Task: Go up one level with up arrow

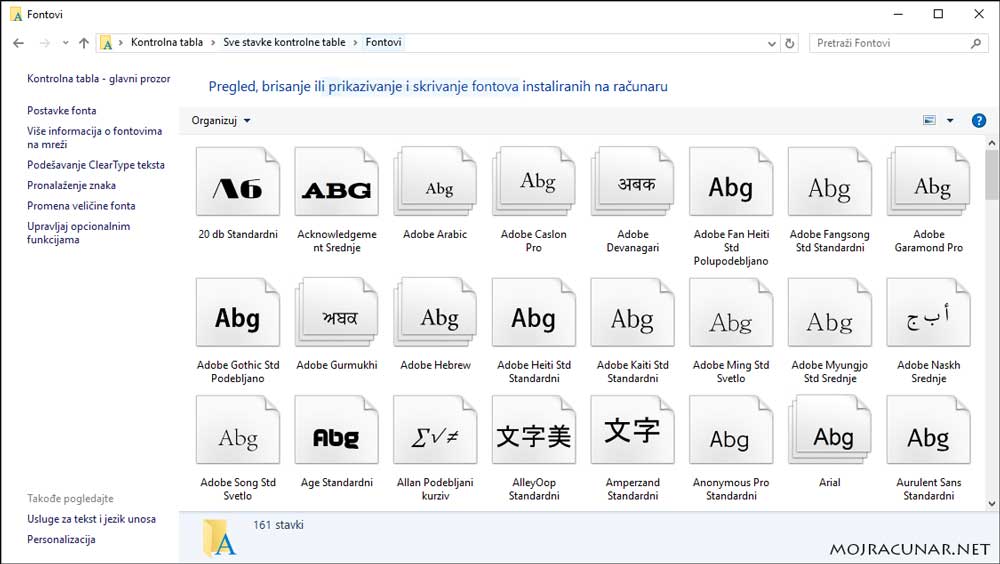Action: pos(84,43)
